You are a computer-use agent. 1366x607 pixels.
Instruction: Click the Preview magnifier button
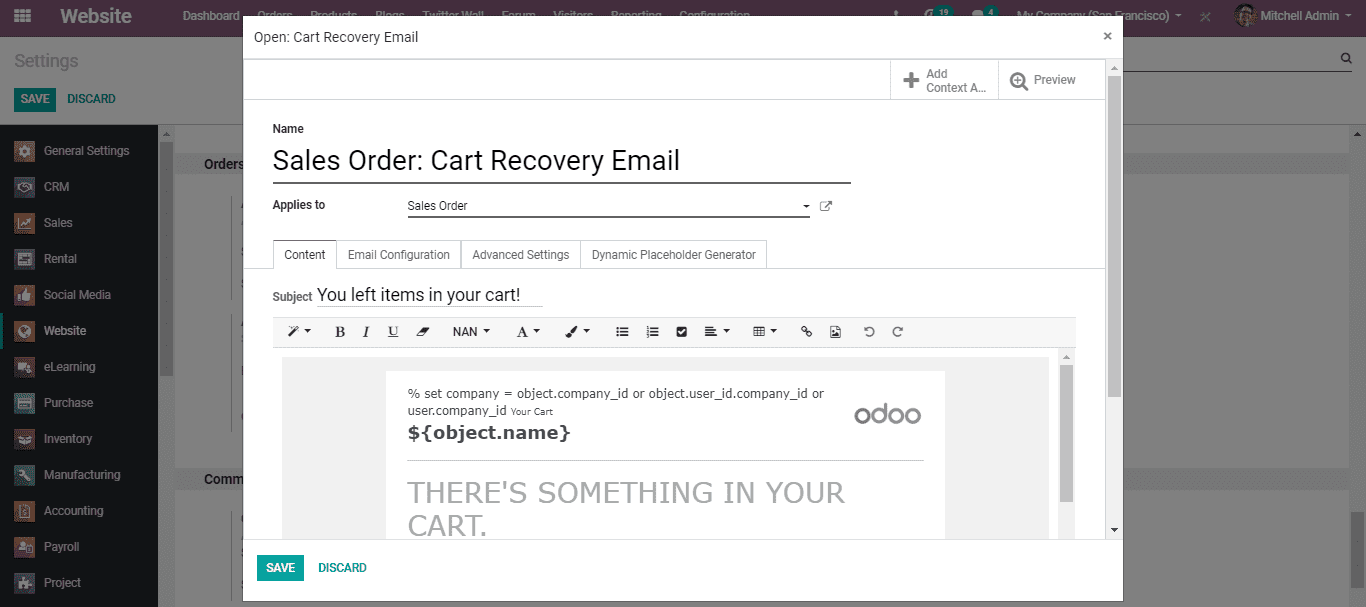click(x=1043, y=80)
